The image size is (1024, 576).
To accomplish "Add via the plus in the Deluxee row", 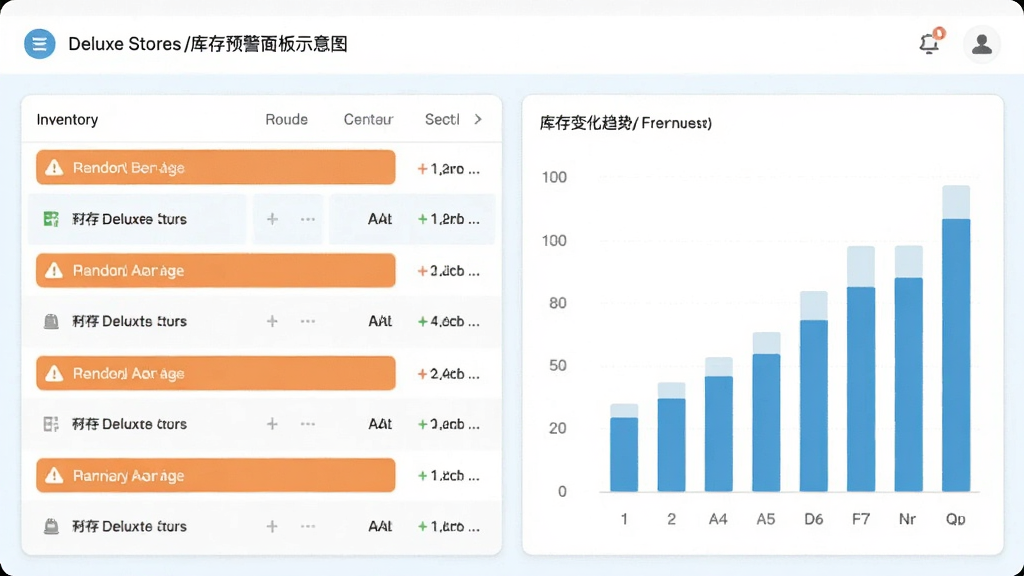I will [x=272, y=219].
